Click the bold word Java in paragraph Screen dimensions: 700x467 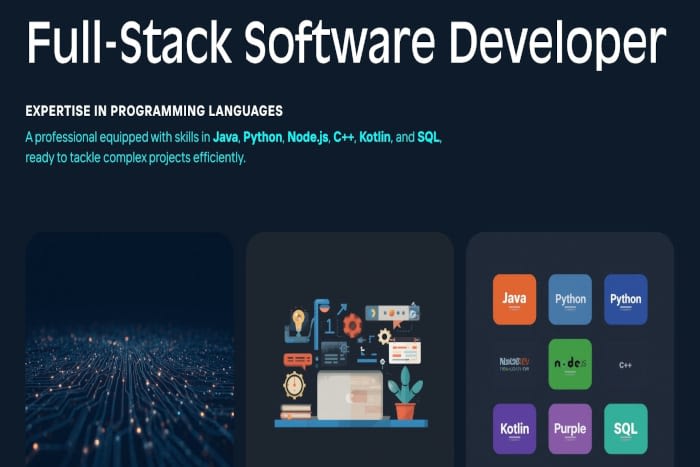point(225,137)
